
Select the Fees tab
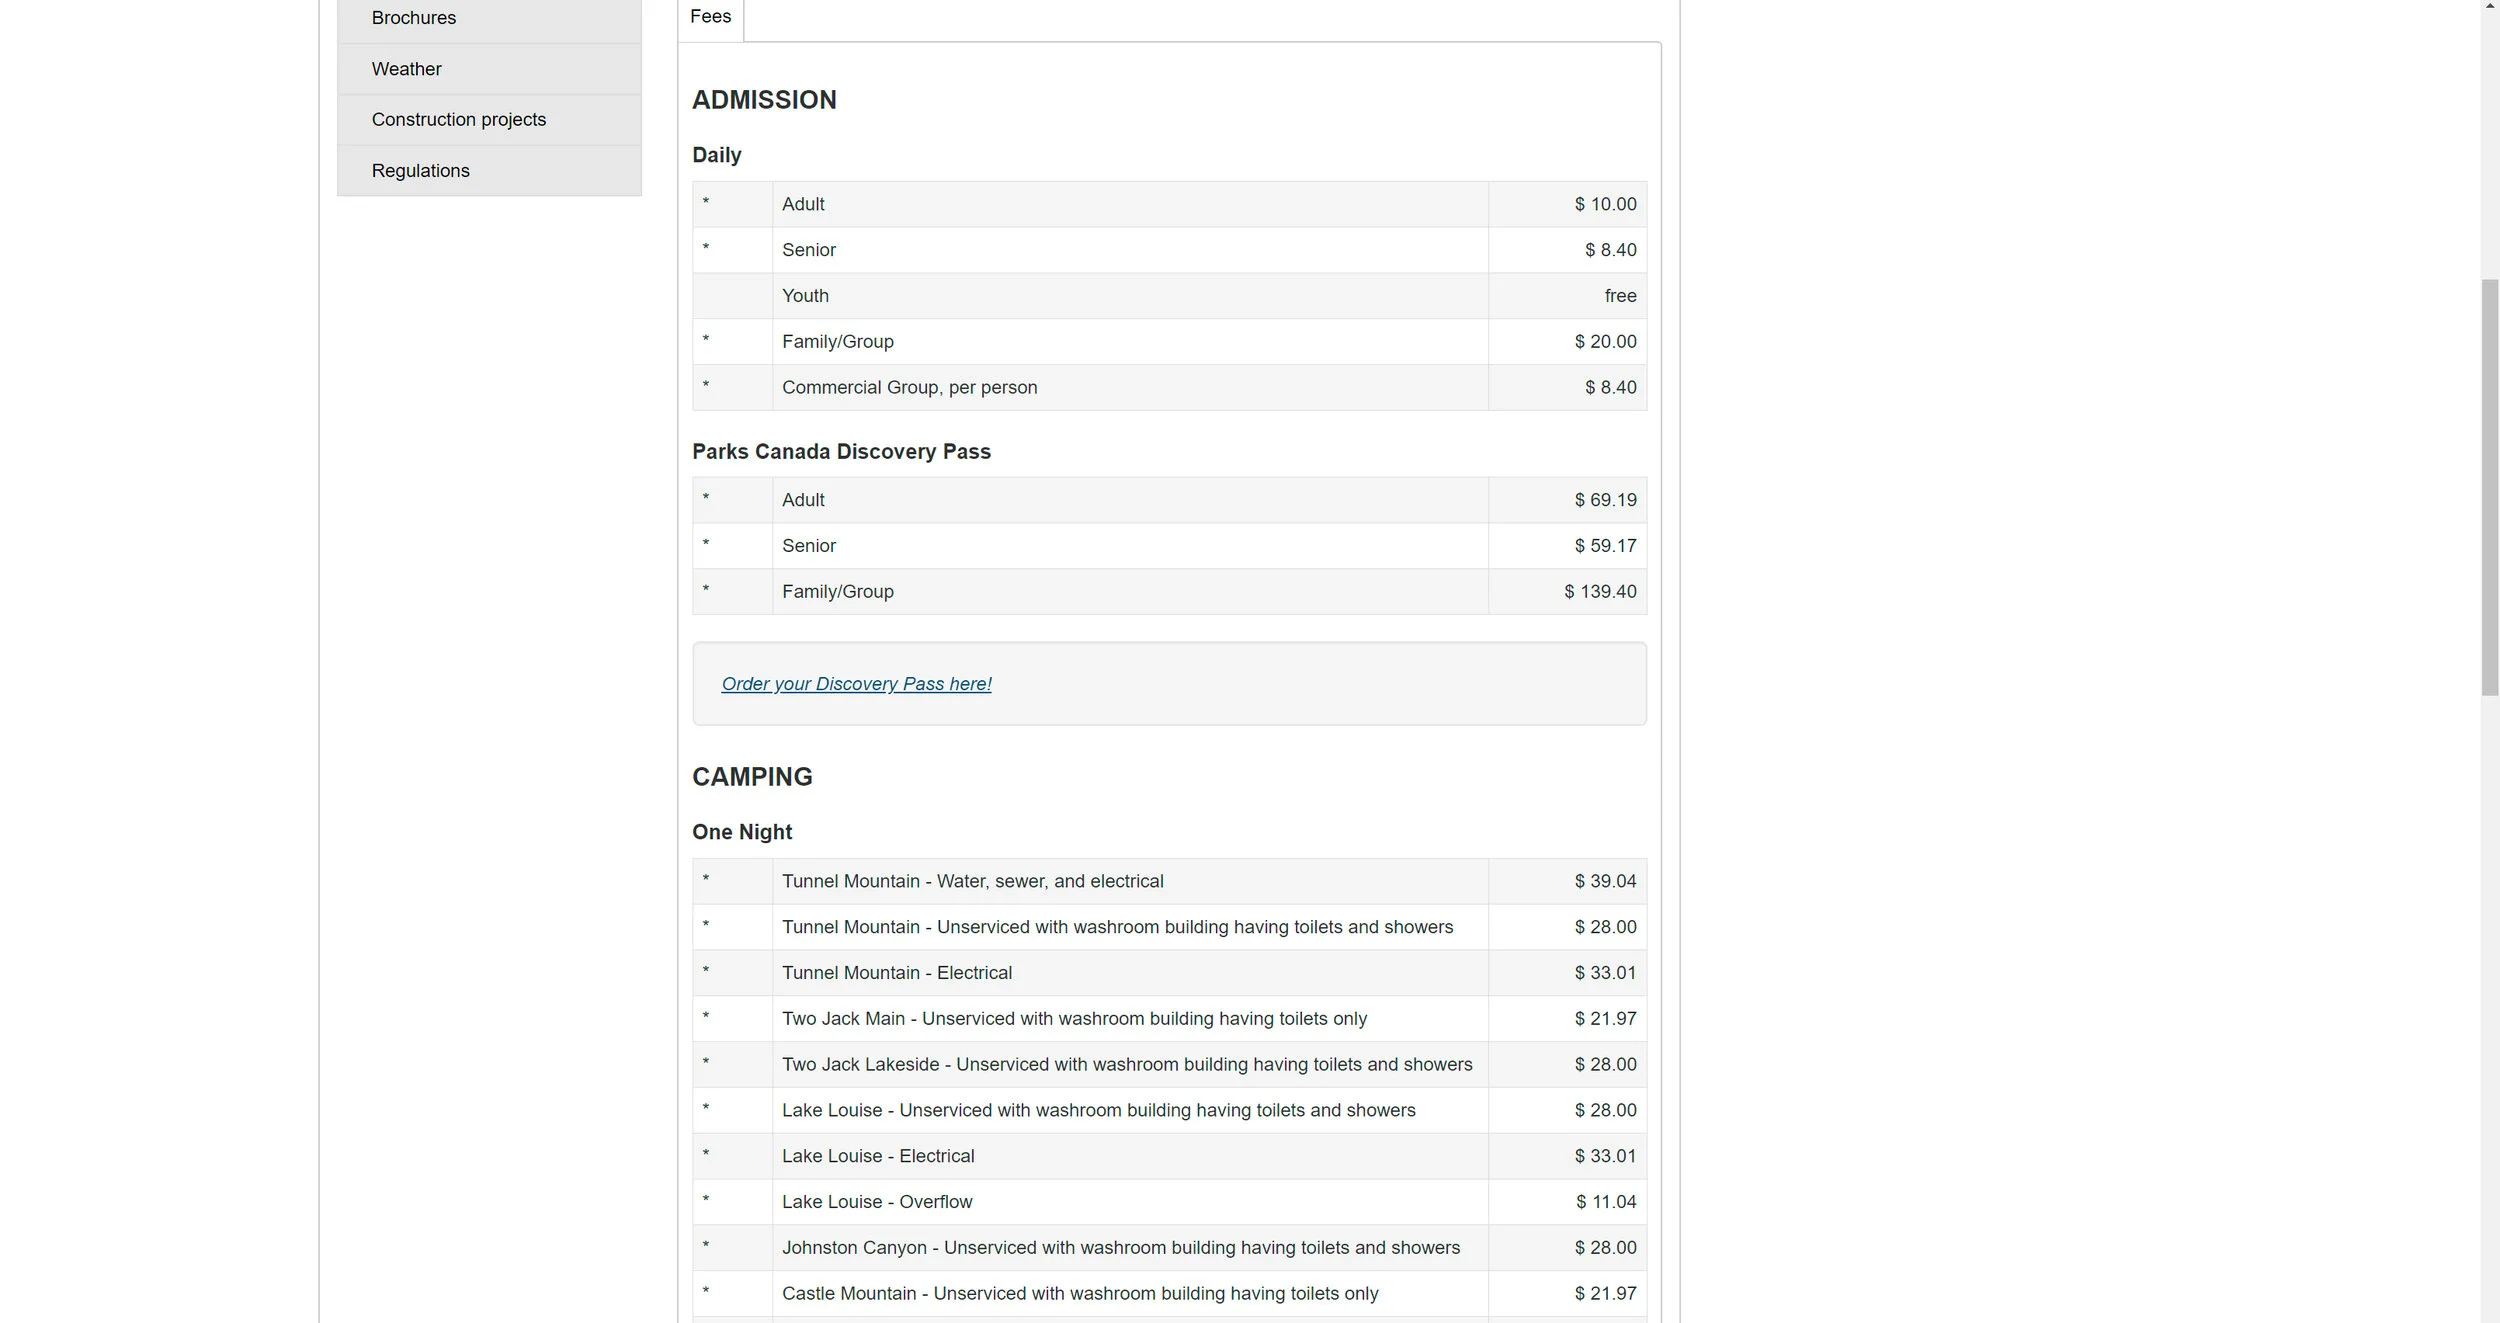click(x=711, y=17)
